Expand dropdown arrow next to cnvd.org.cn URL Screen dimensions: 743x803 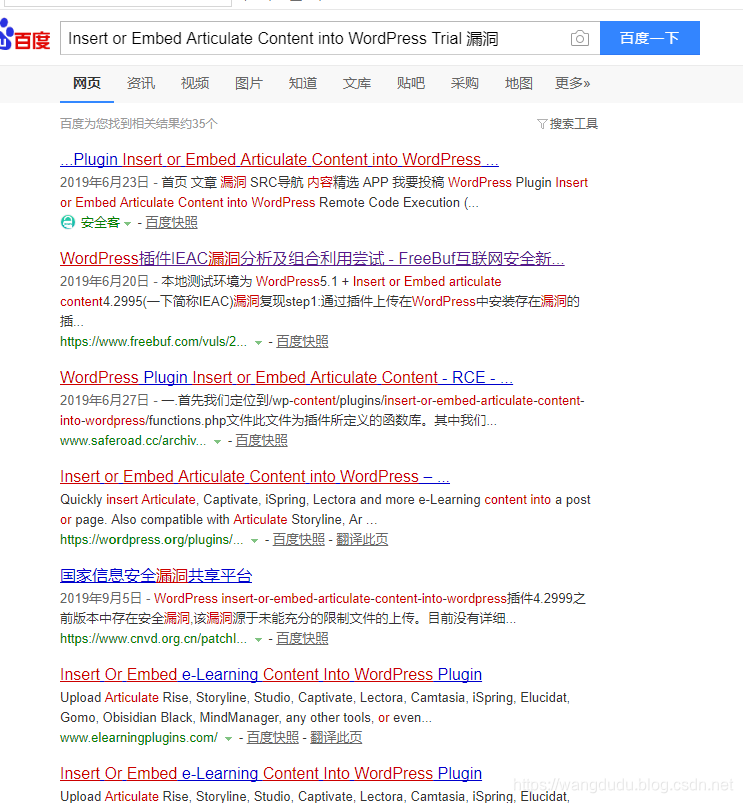point(259,640)
